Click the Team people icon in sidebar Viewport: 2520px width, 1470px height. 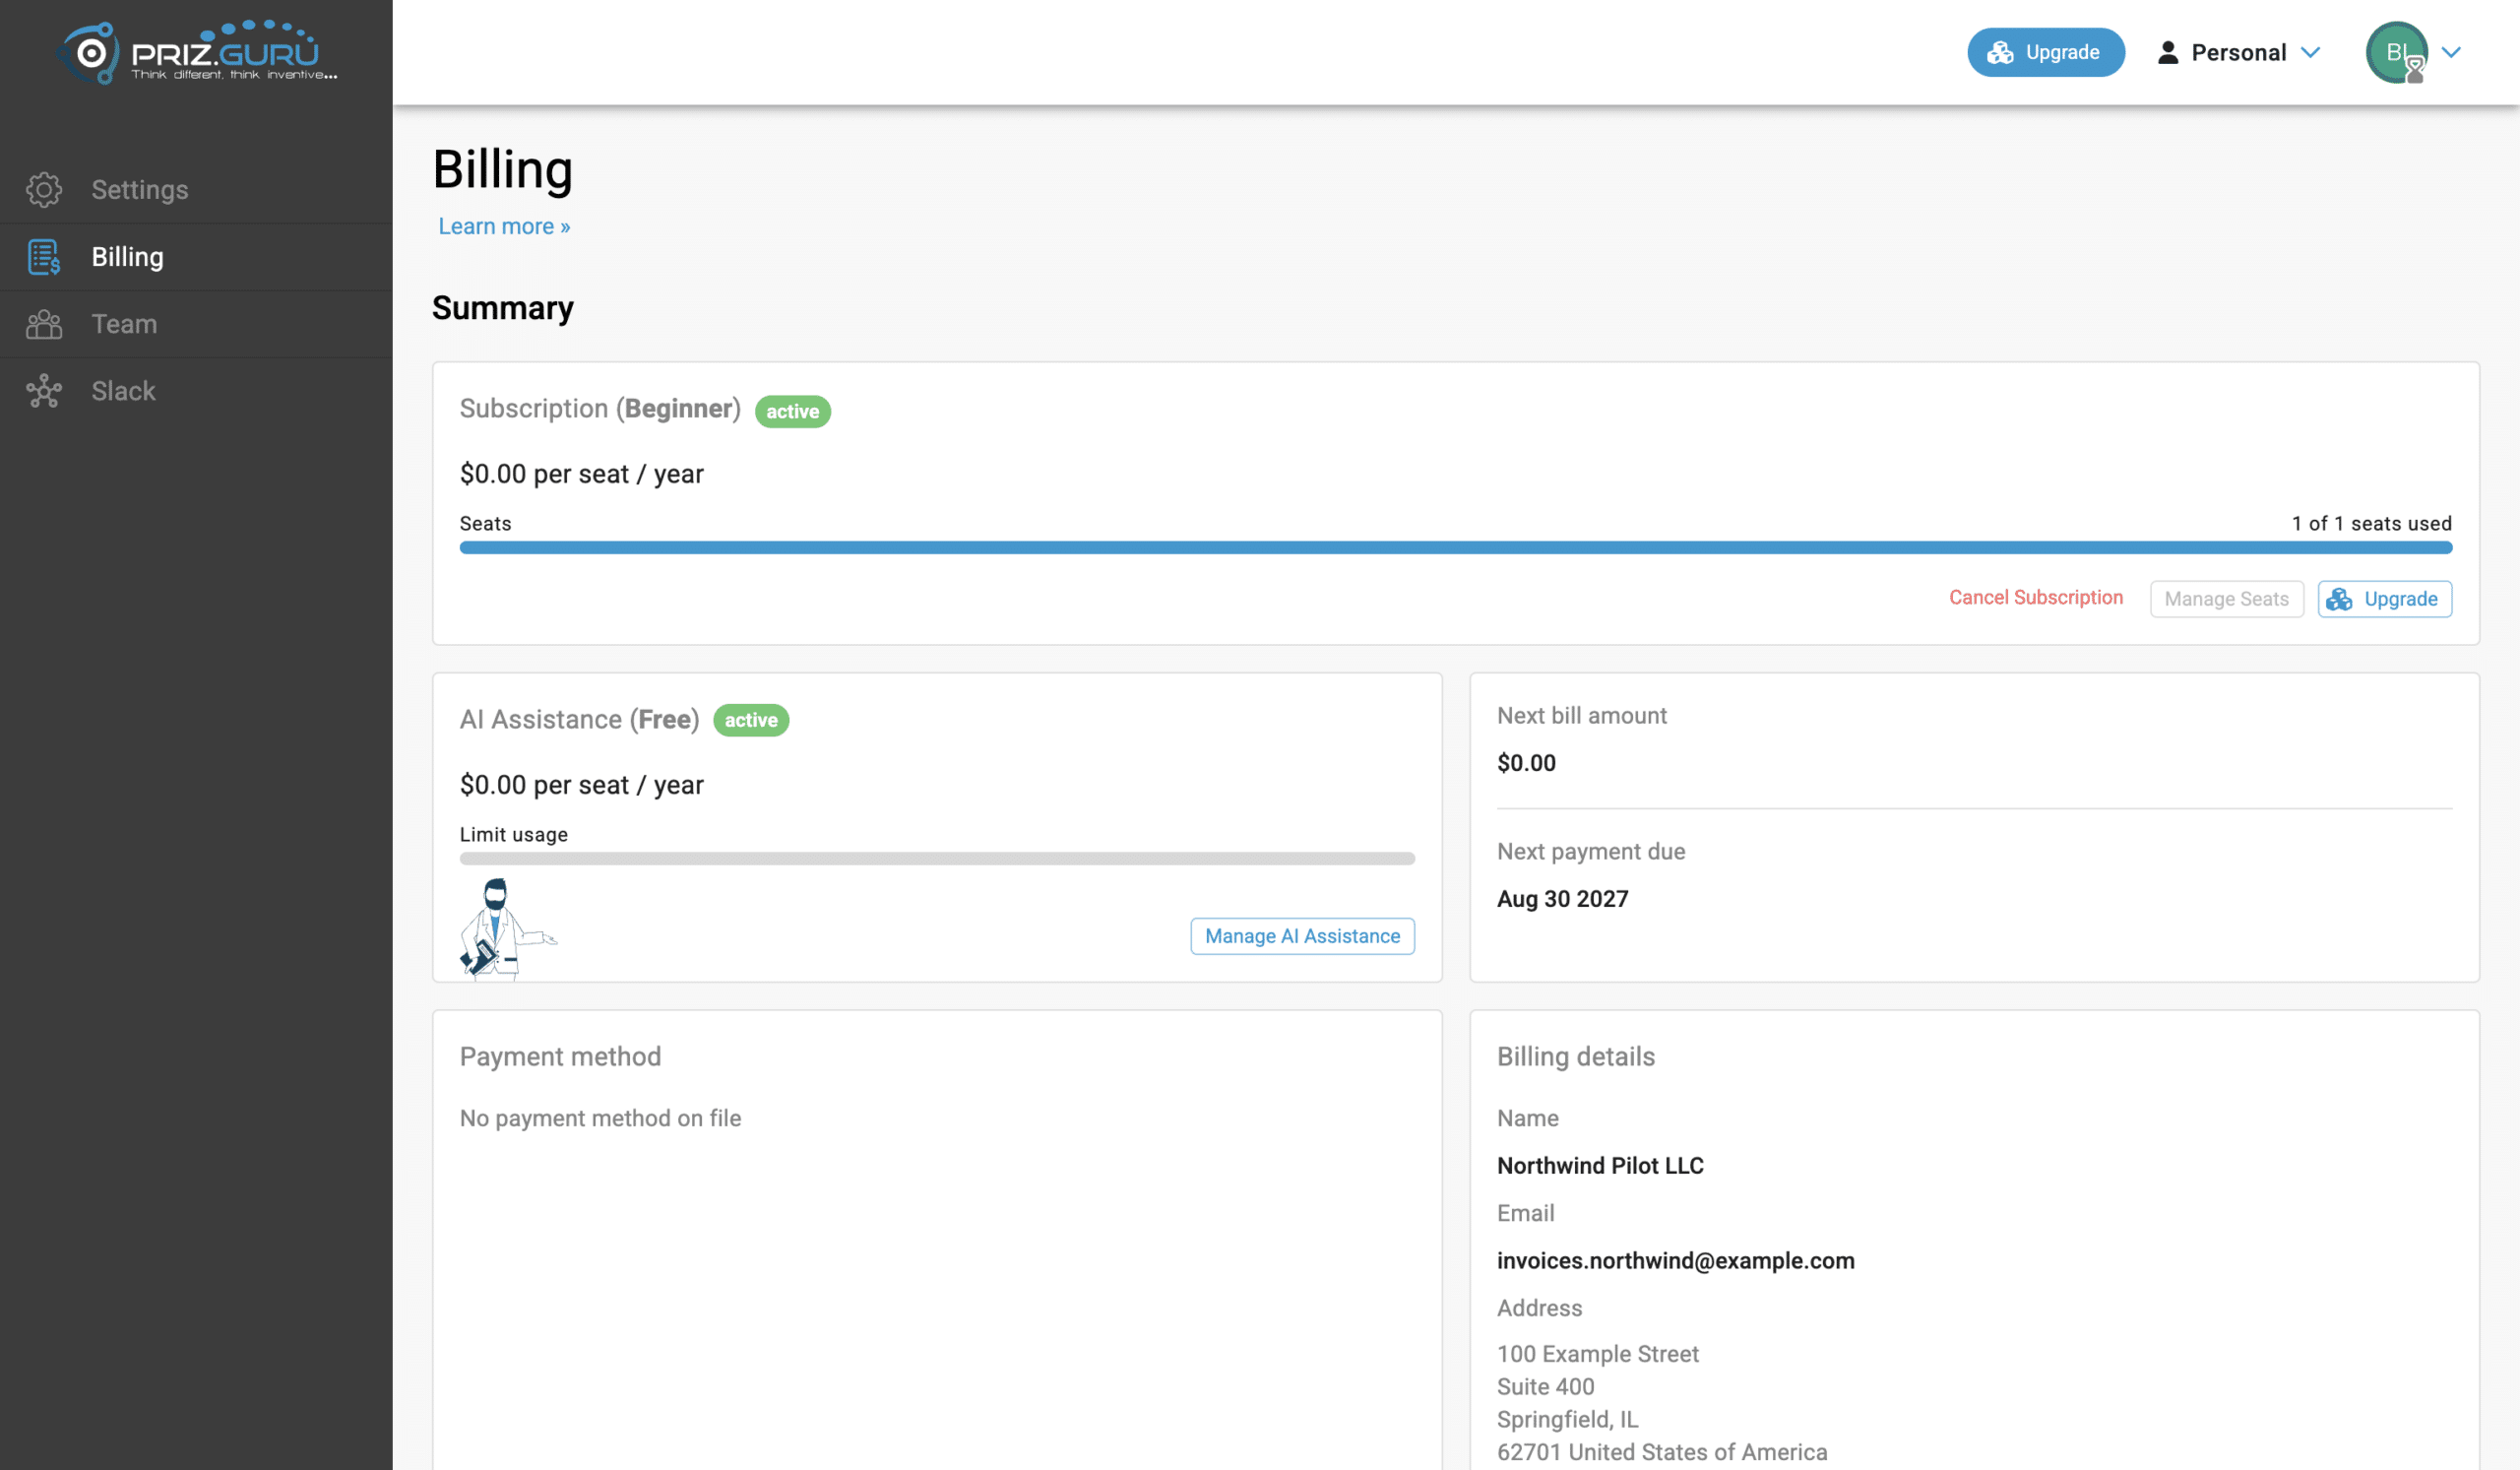pyautogui.click(x=44, y=324)
